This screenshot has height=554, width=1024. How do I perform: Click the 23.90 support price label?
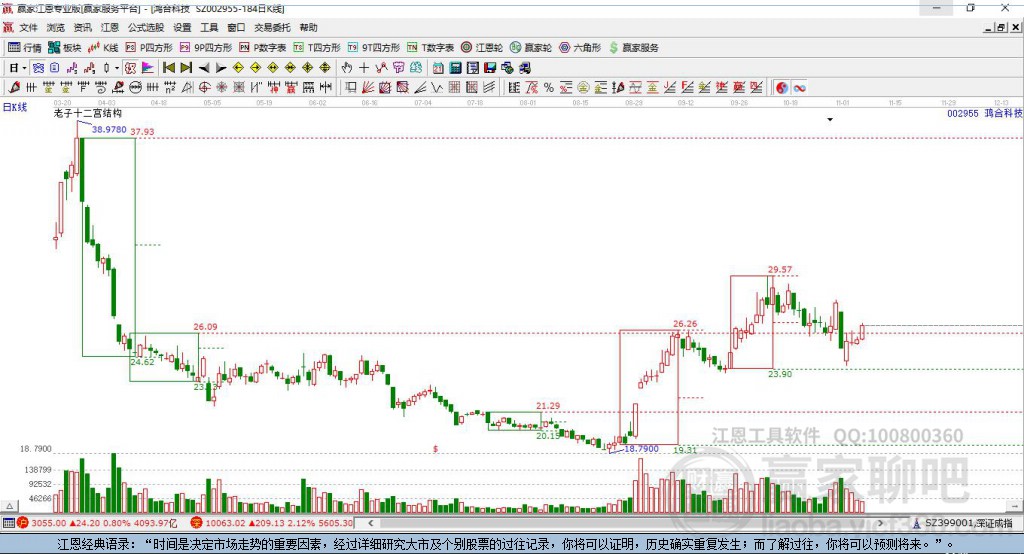(780, 374)
